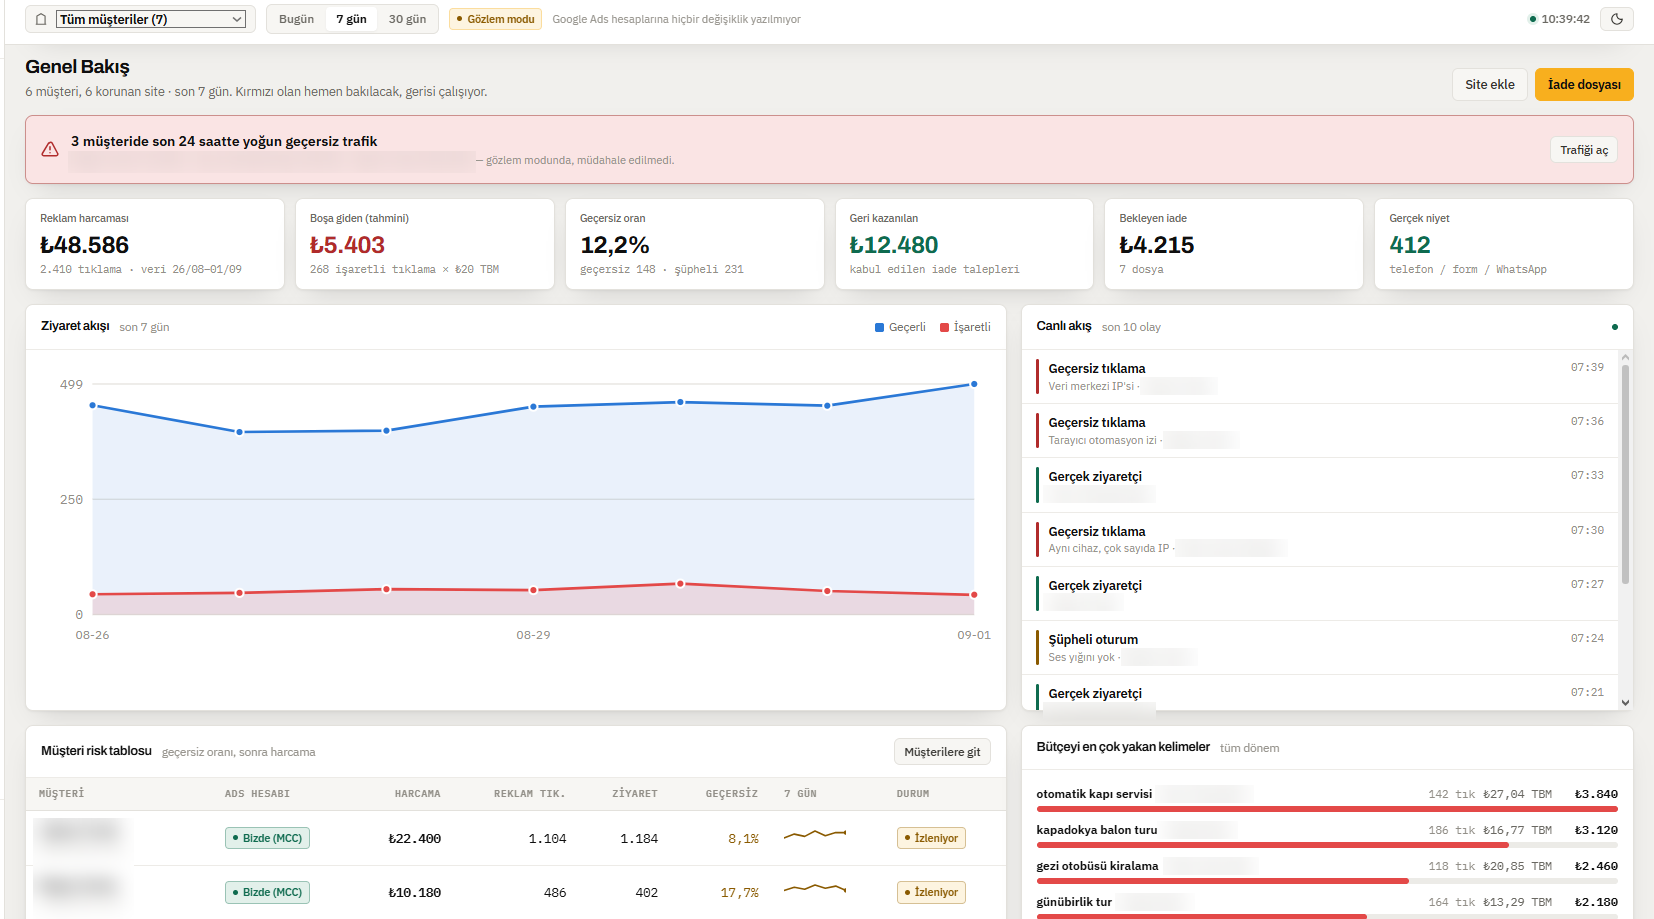Open the 07:33 Gerçek ziyaretçi event
Screen dimensions: 1654x919
point(1320,485)
